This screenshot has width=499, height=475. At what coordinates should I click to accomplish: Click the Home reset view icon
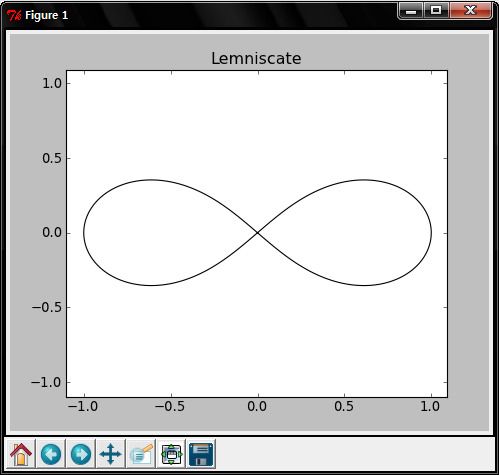(x=21, y=454)
